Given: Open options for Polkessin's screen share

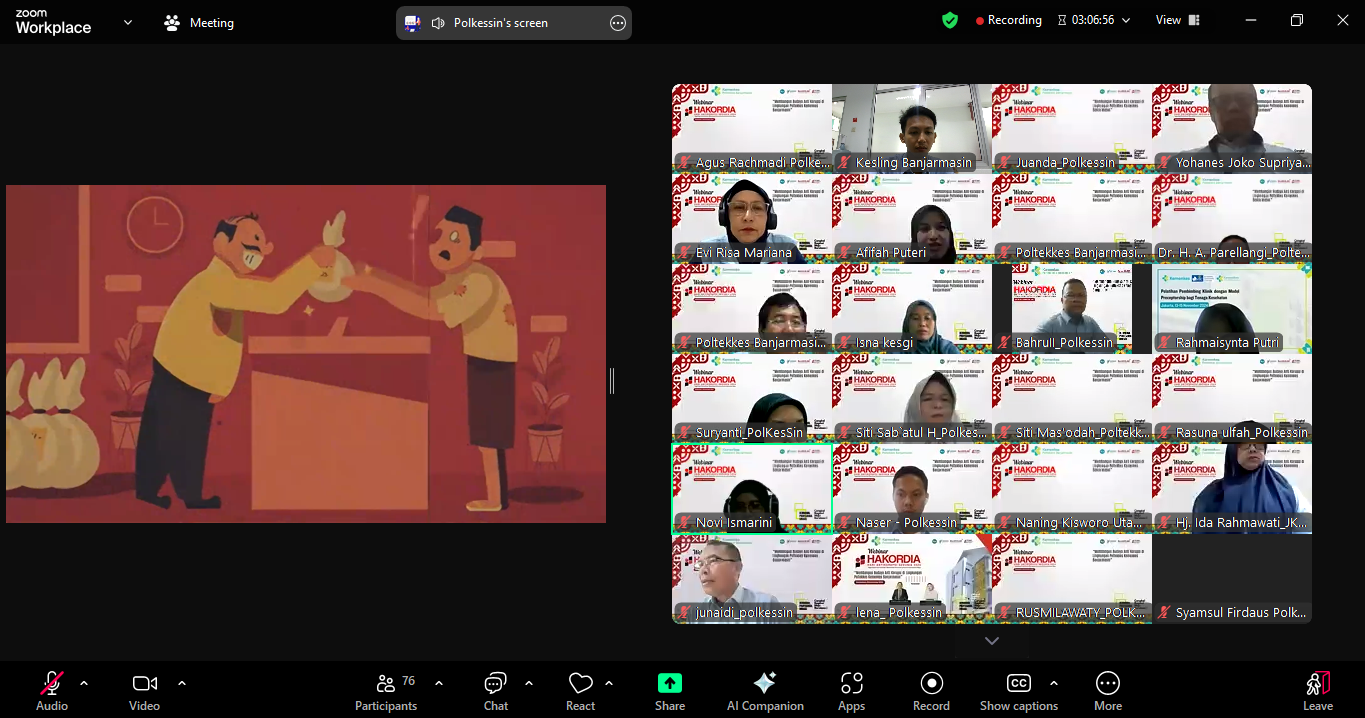Looking at the screenshot, I should point(617,21).
